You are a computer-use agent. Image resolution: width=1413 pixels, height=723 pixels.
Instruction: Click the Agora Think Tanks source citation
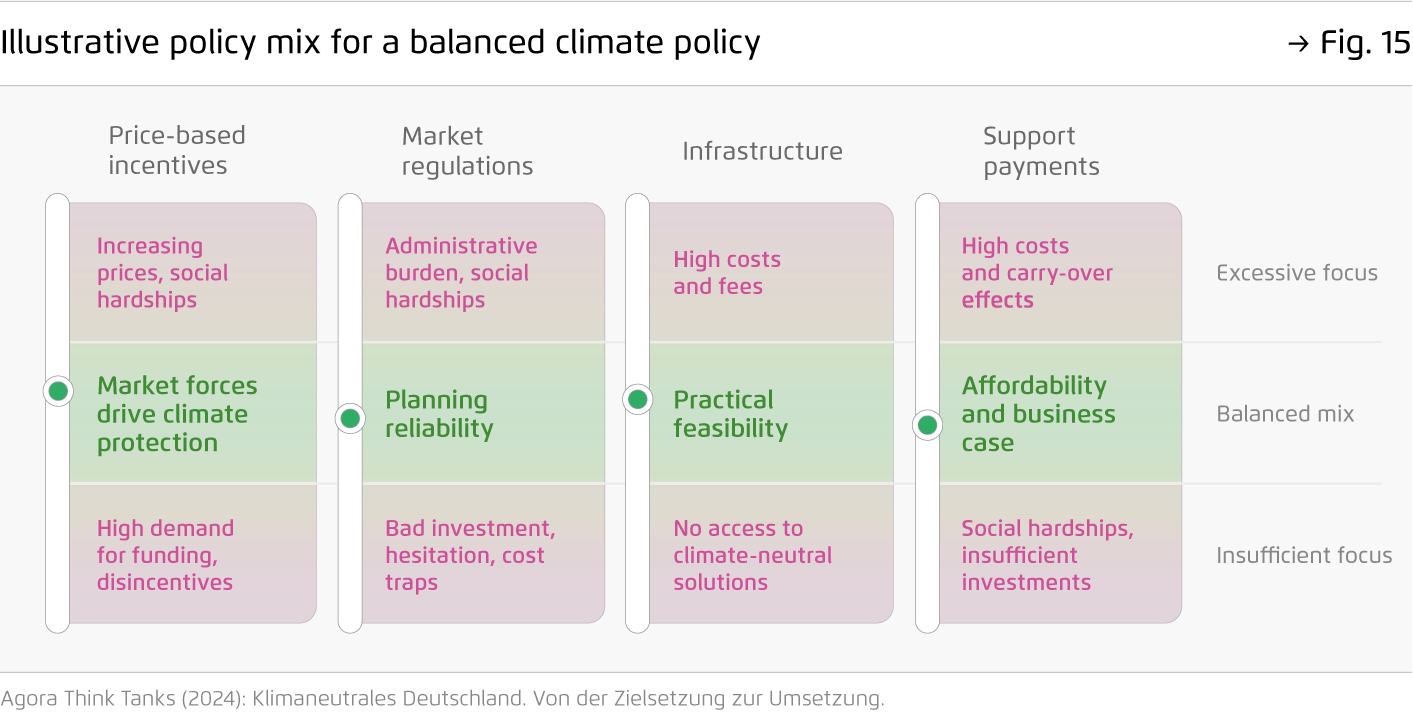point(442,698)
